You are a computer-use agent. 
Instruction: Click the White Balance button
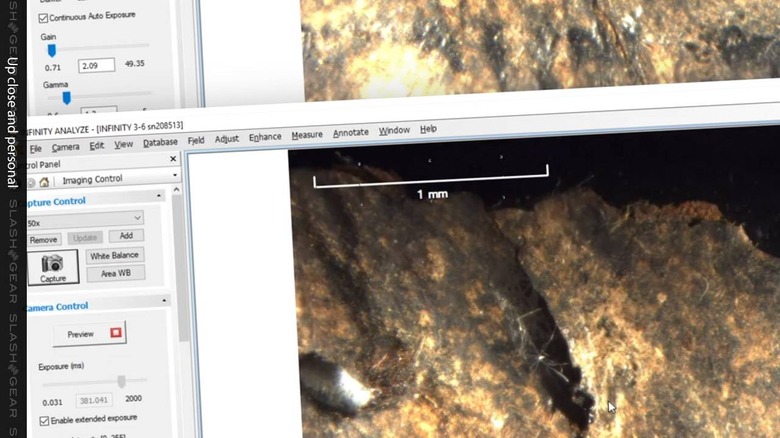pyautogui.click(x=115, y=255)
